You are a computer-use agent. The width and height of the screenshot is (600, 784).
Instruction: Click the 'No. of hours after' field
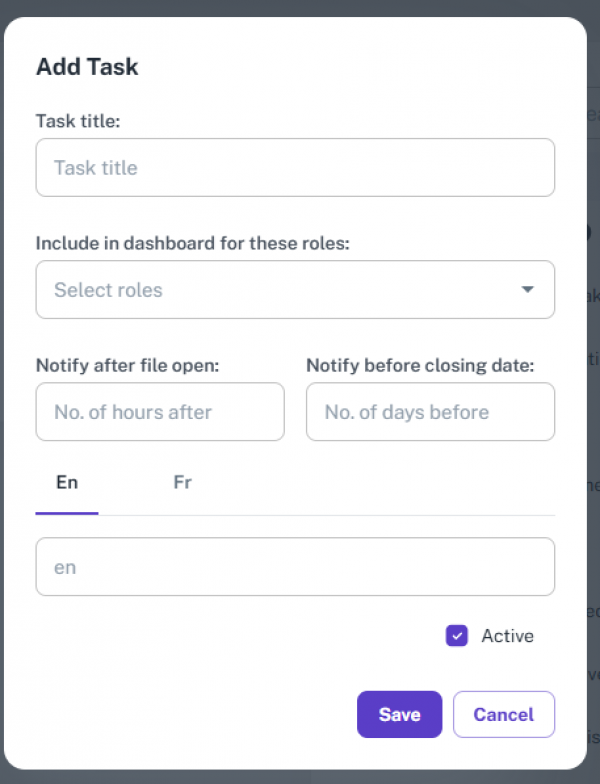[160, 412]
